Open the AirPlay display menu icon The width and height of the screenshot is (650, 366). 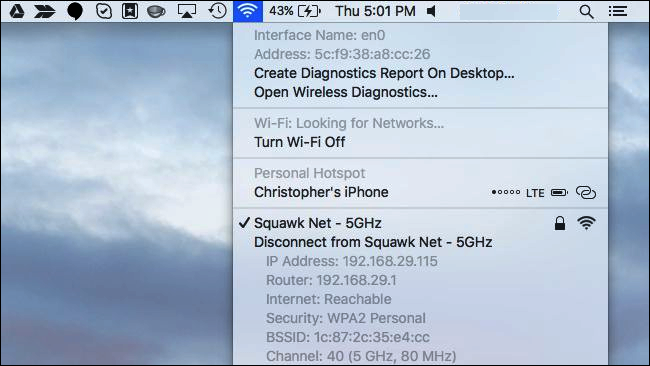(x=187, y=11)
